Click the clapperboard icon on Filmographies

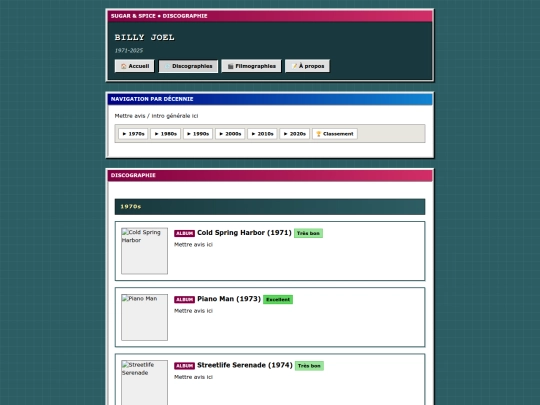click(230, 66)
